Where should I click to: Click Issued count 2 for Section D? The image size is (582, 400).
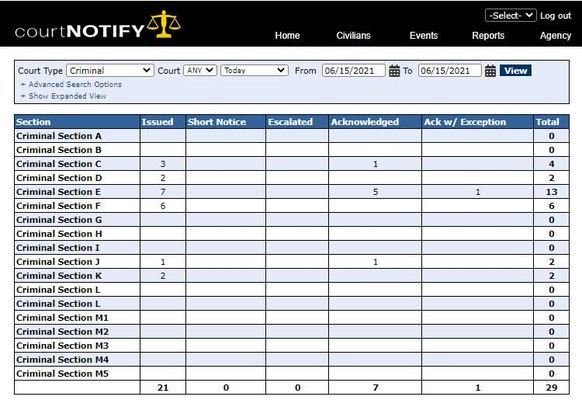tap(163, 178)
